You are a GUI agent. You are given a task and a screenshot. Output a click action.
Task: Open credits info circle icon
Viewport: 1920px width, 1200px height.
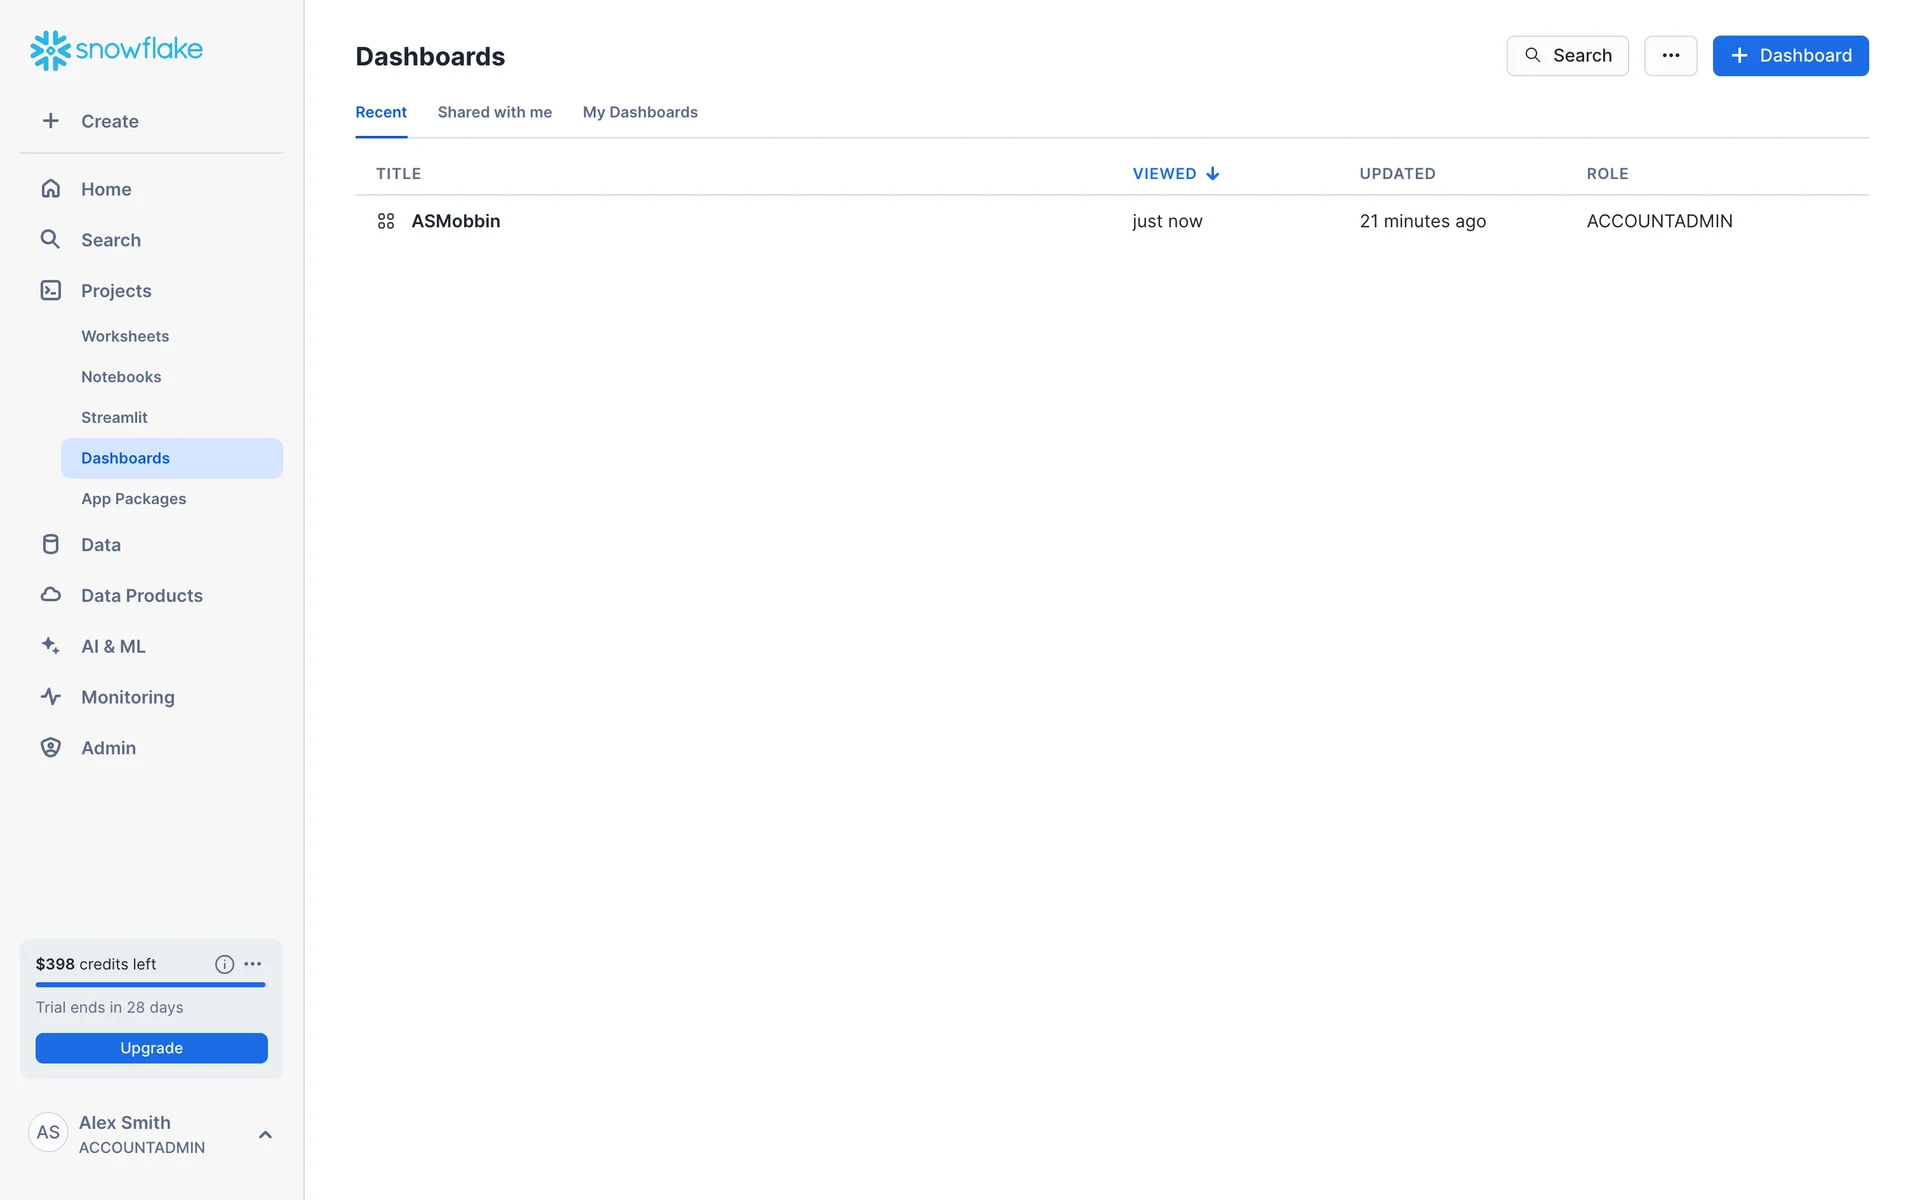(x=224, y=964)
